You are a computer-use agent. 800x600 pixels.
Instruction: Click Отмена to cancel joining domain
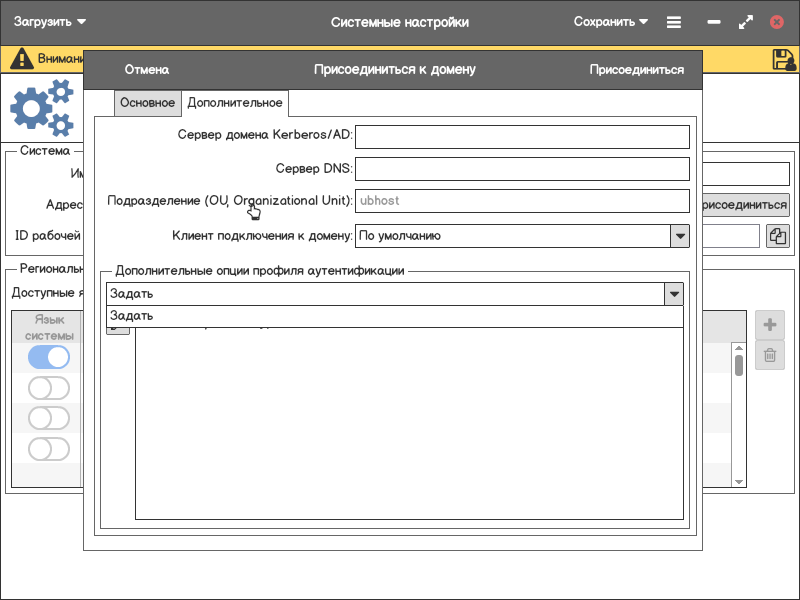[x=146, y=70]
